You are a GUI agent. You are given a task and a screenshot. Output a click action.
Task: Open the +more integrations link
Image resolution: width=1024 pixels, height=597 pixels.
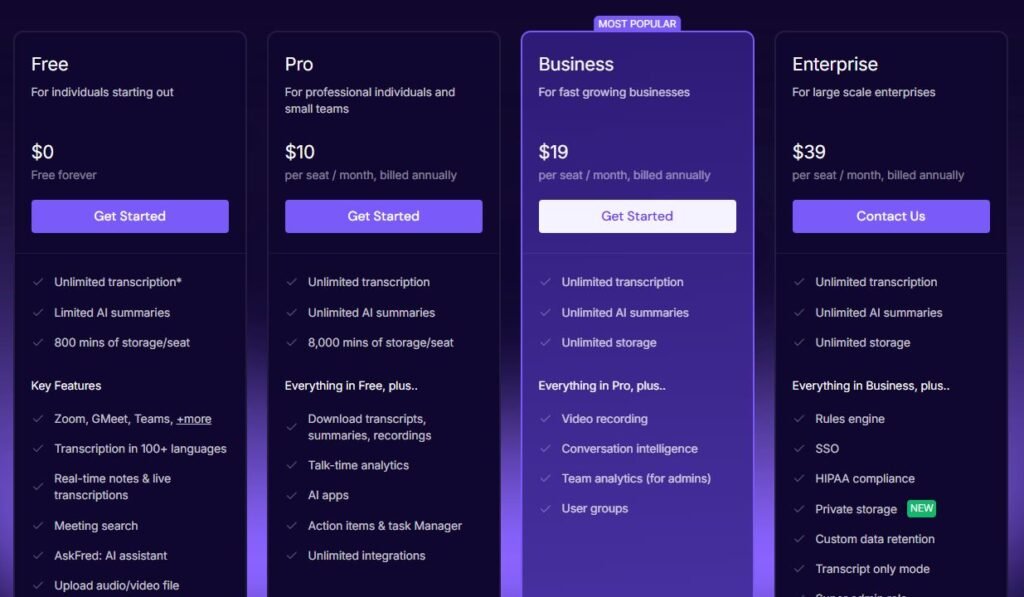tap(194, 419)
